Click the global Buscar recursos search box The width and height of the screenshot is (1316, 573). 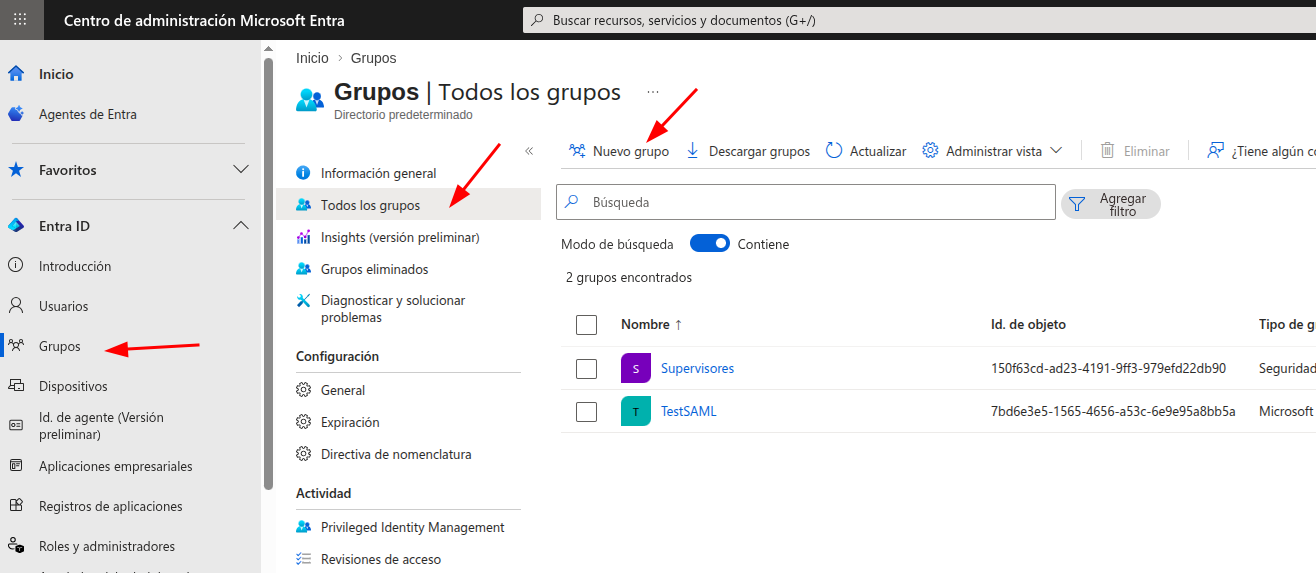919,20
